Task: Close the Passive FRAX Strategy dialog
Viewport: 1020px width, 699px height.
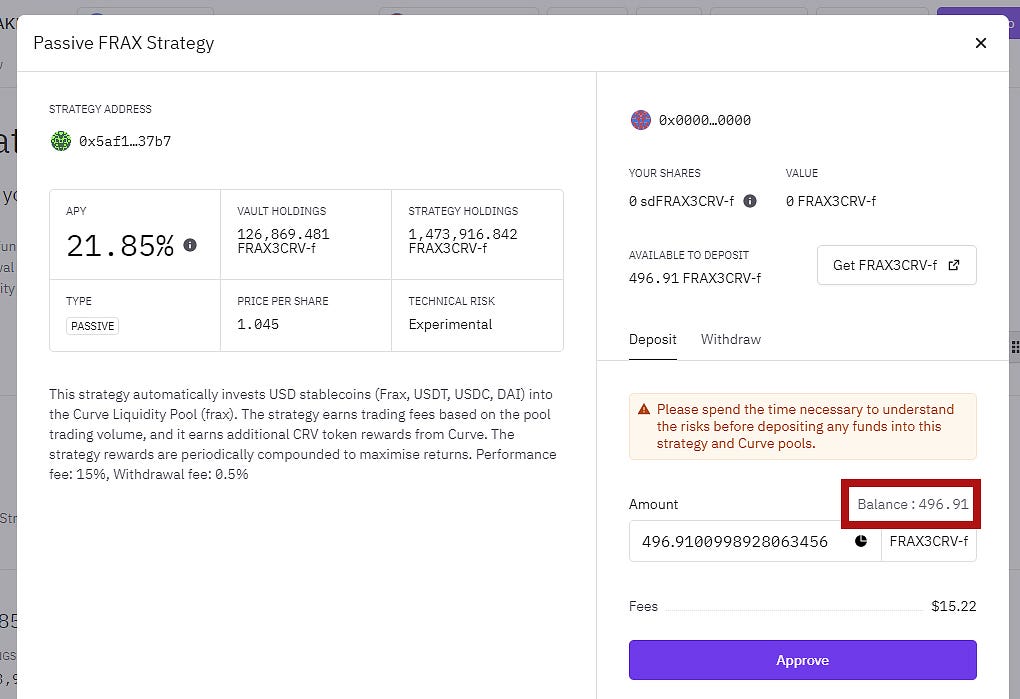Action: (980, 43)
